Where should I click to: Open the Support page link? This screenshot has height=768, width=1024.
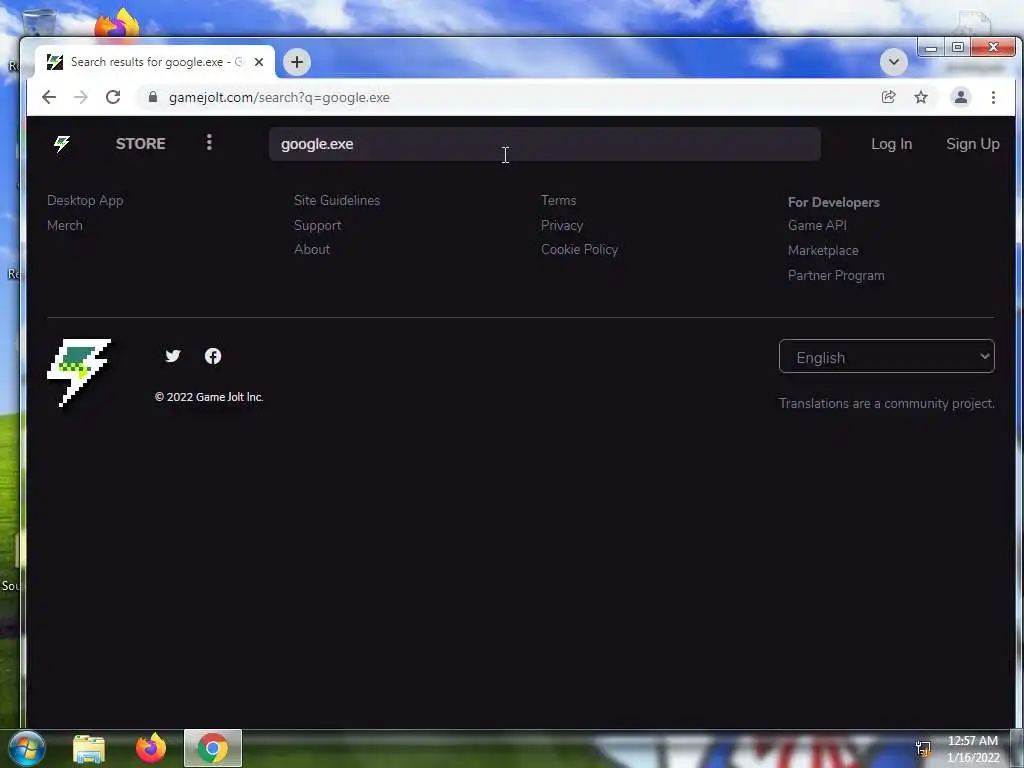pos(317,225)
